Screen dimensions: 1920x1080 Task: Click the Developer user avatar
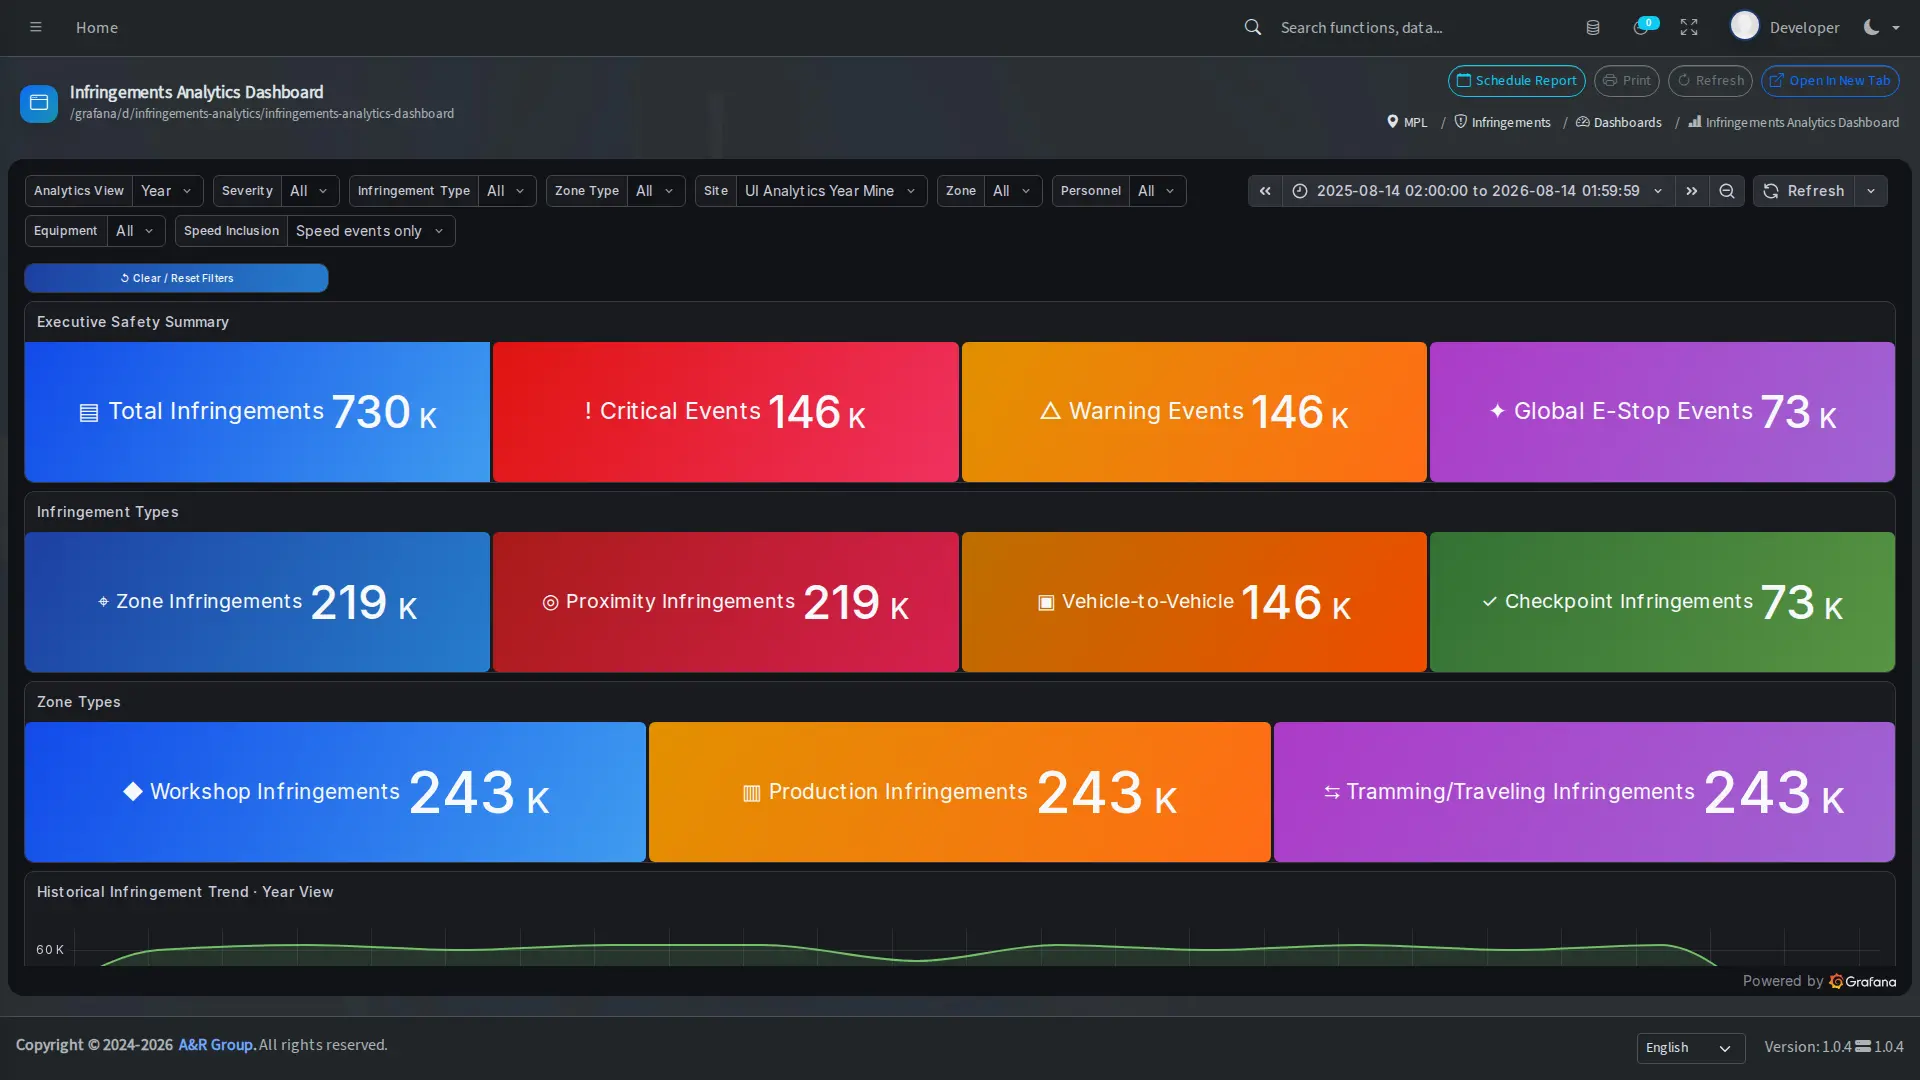[1745, 26]
